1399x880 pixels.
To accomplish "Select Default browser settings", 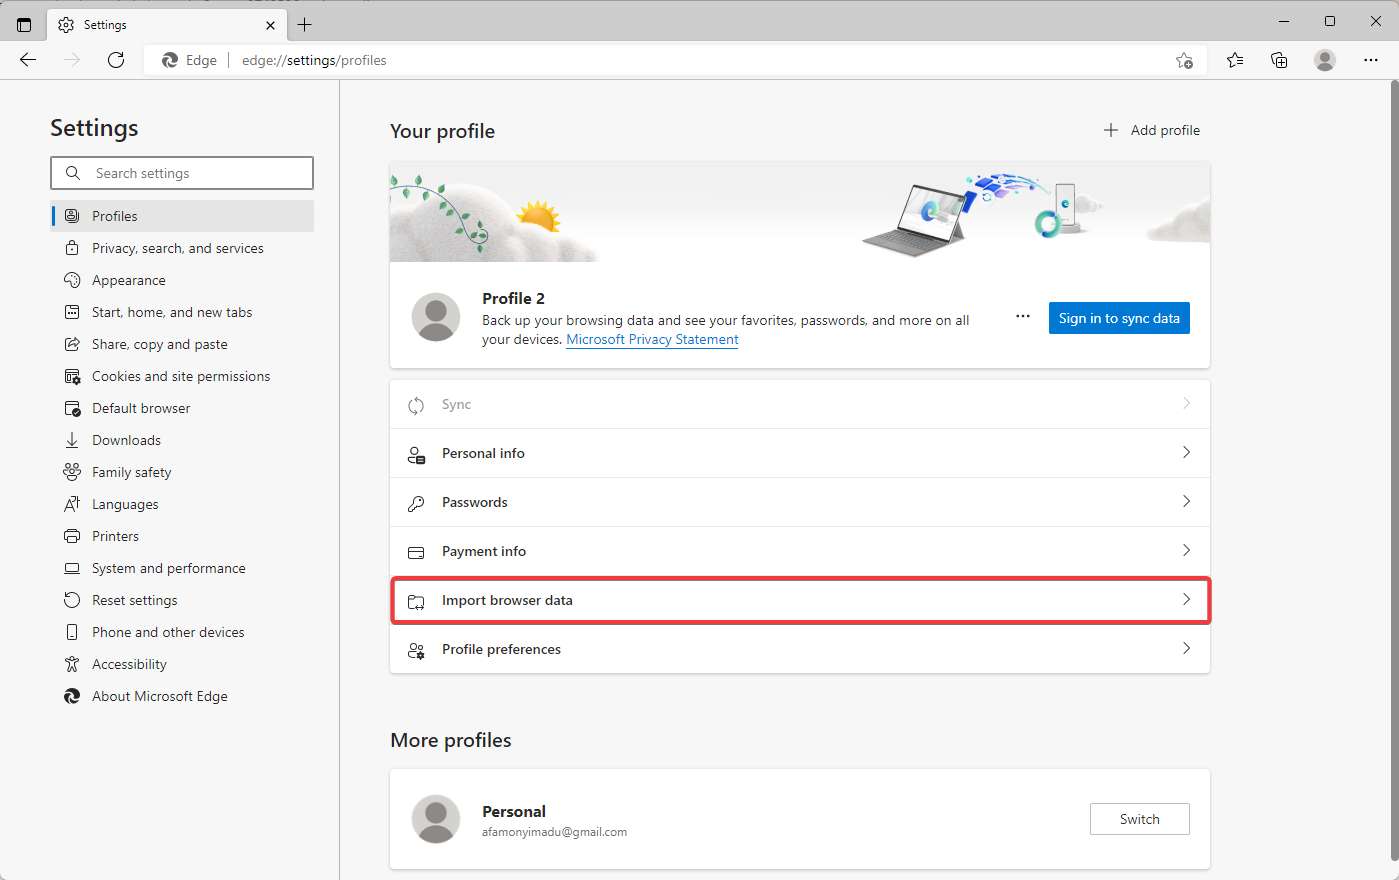I will click(x=182, y=408).
